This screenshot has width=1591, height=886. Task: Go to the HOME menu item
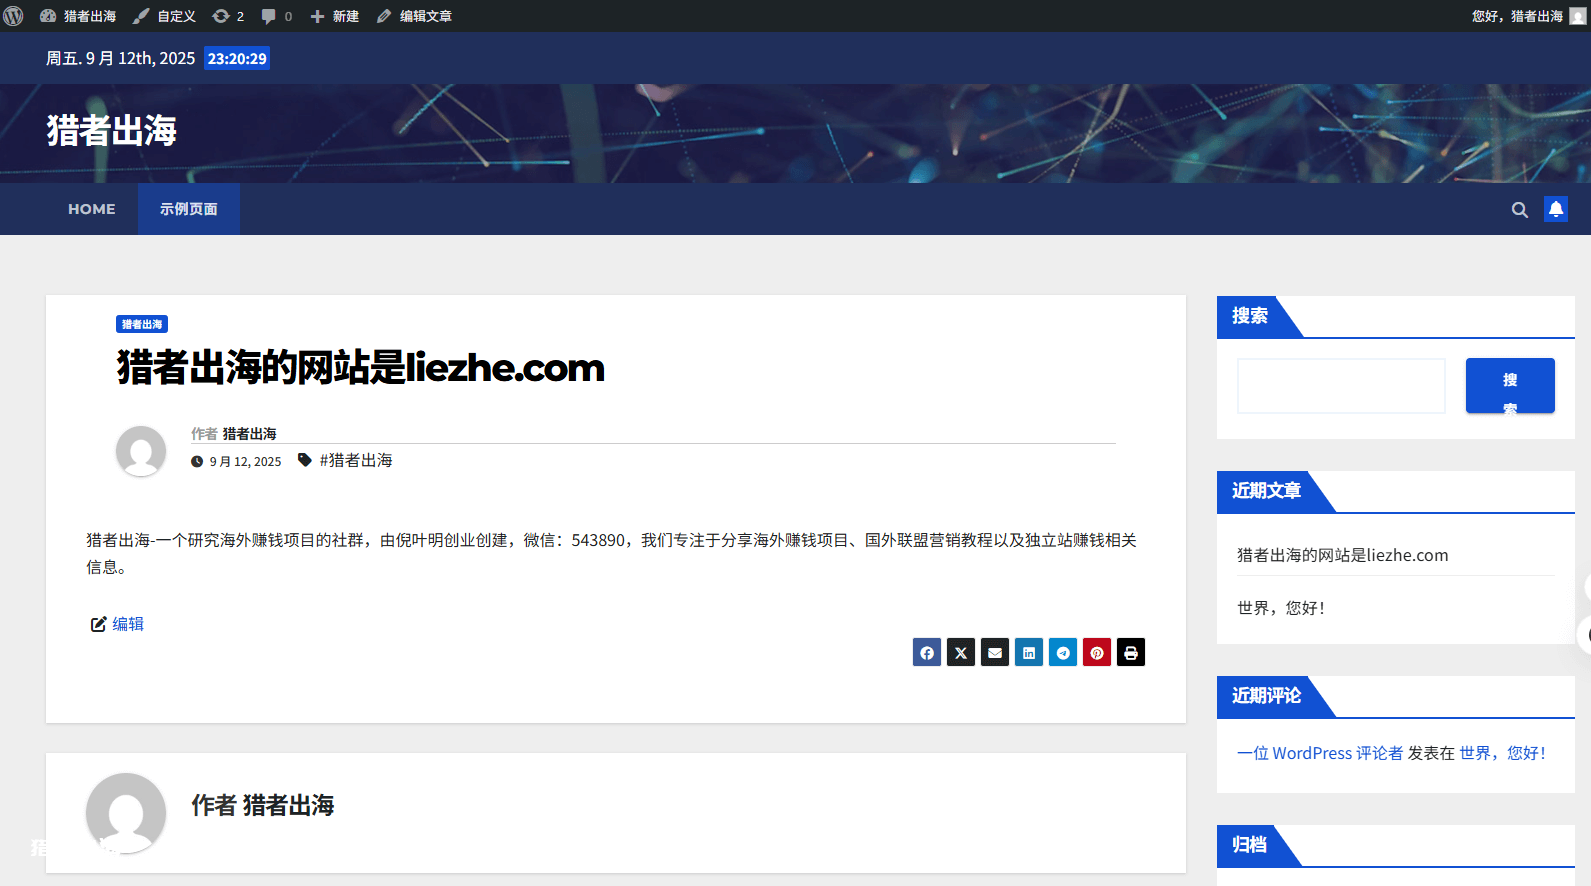tap(92, 209)
